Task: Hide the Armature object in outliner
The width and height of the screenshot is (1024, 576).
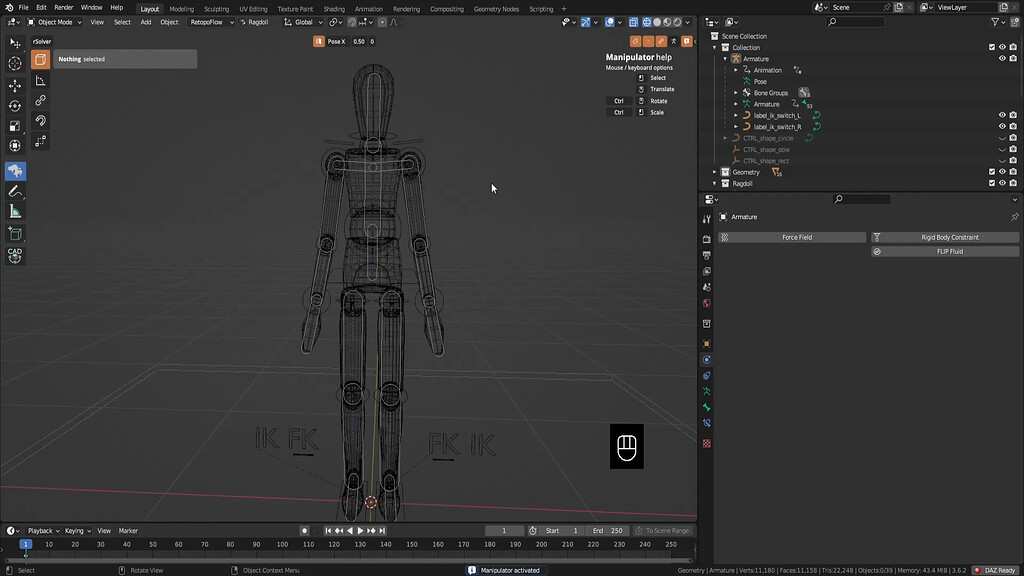Action: (1002, 59)
